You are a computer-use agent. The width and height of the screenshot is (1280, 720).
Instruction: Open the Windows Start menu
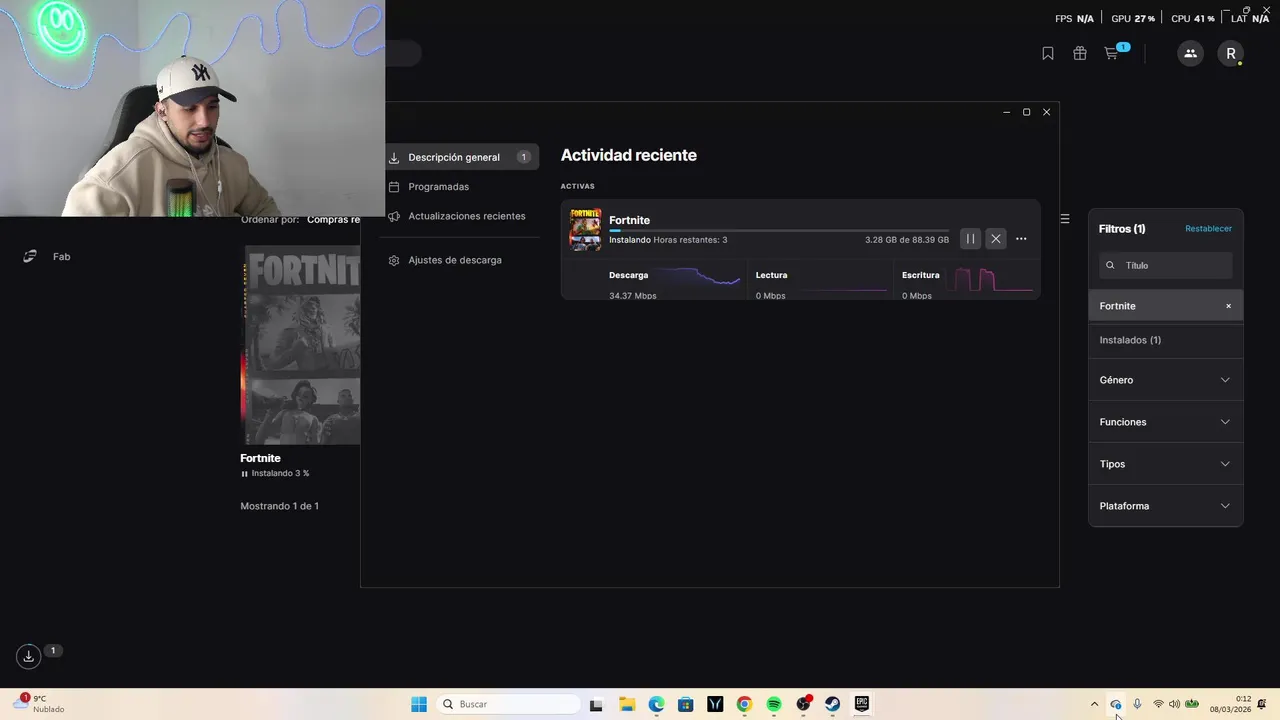(x=419, y=704)
